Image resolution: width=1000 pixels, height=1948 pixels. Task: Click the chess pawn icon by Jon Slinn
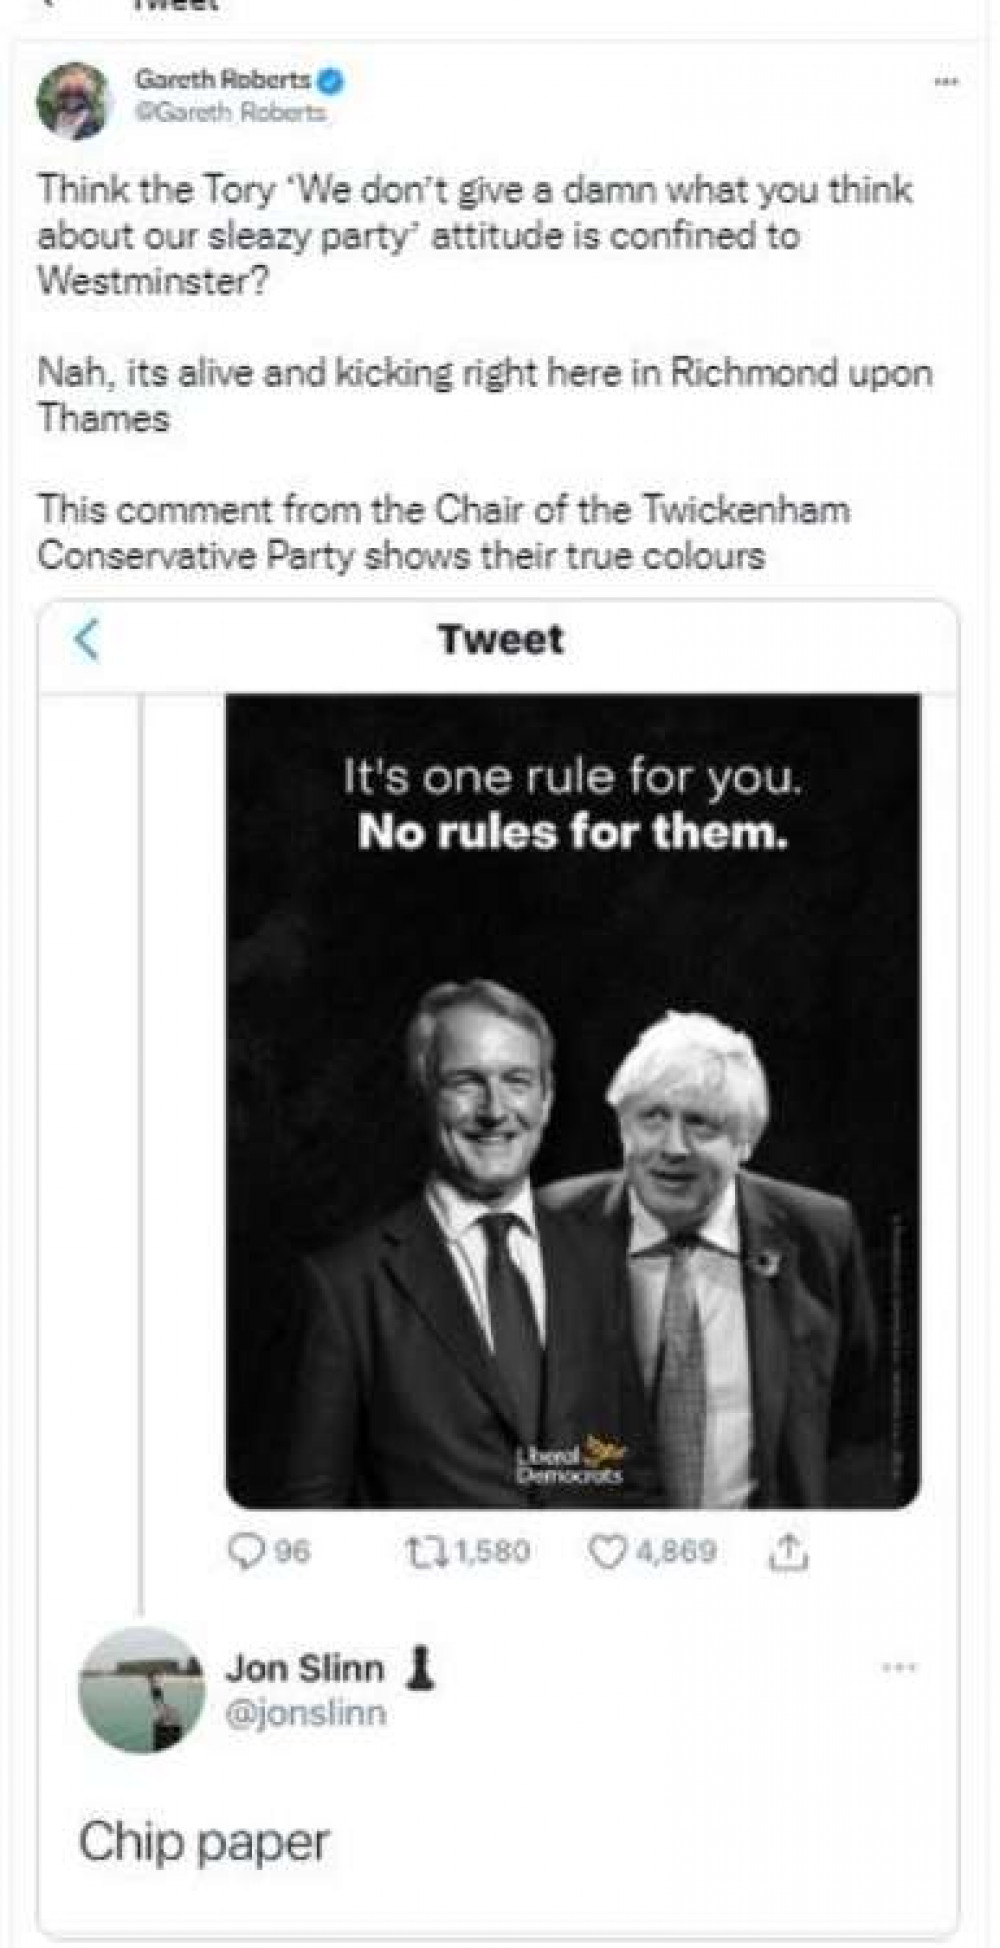pos(420,1667)
